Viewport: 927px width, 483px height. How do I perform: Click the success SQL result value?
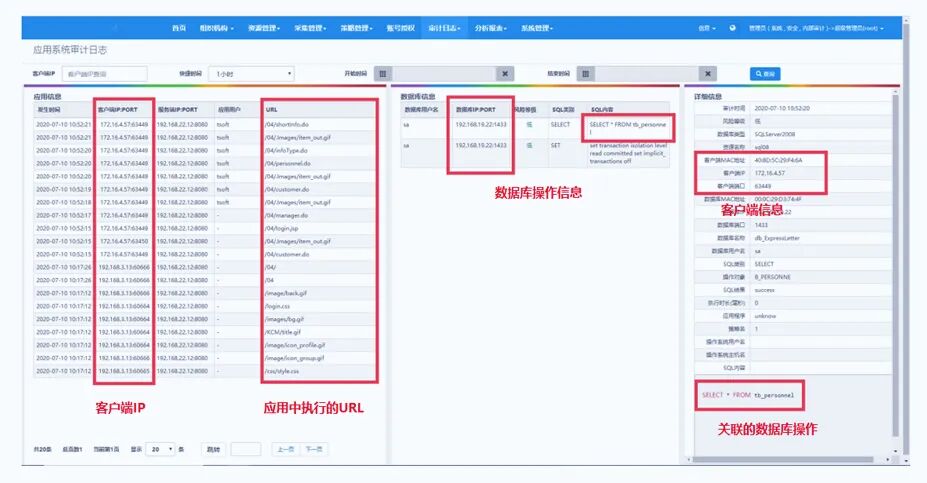pos(764,290)
